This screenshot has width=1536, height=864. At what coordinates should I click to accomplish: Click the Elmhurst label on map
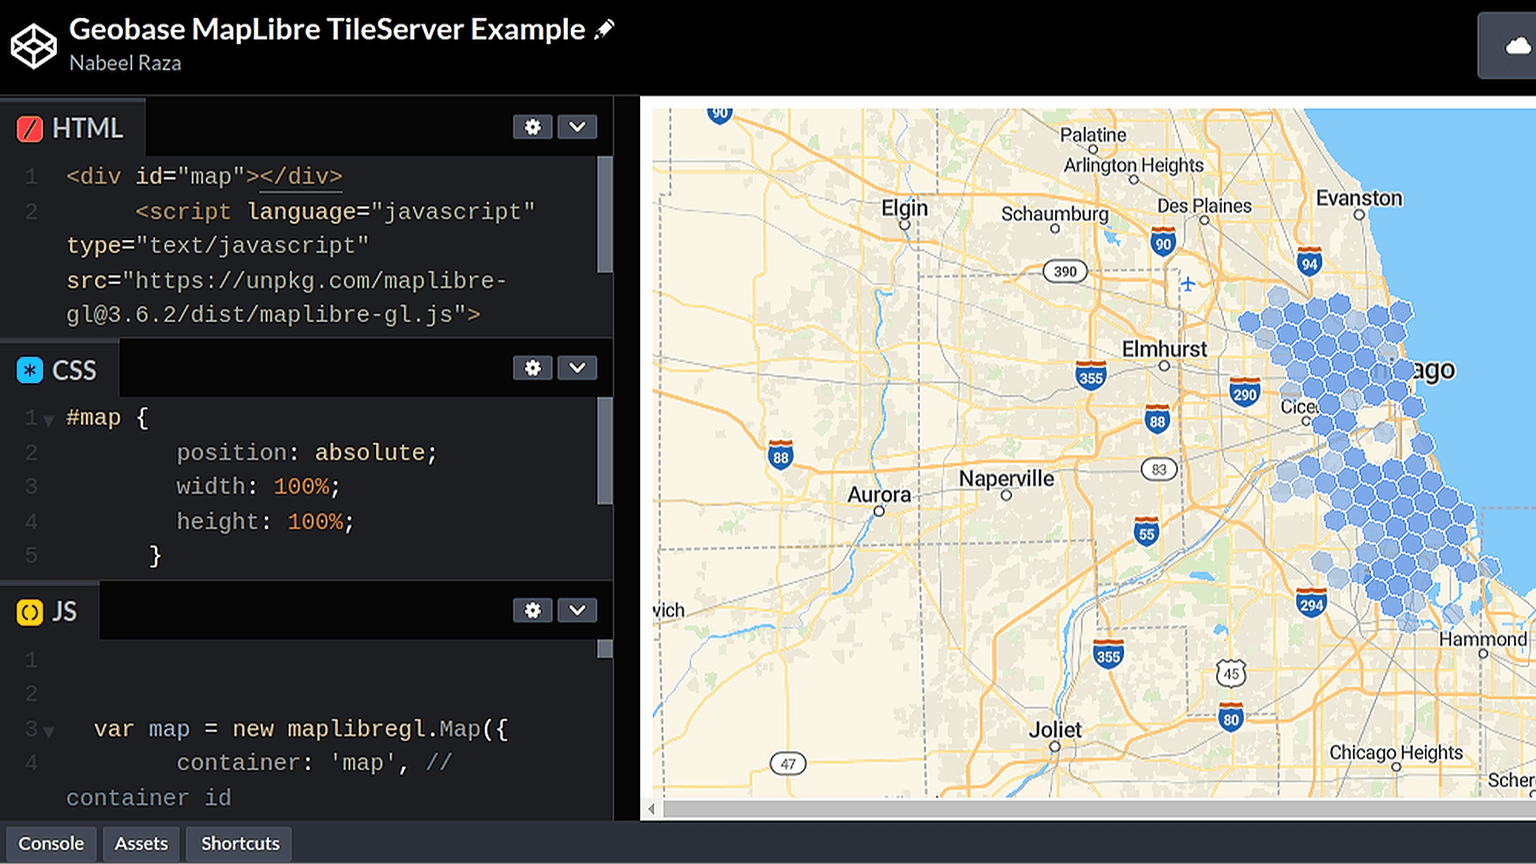coord(1164,349)
